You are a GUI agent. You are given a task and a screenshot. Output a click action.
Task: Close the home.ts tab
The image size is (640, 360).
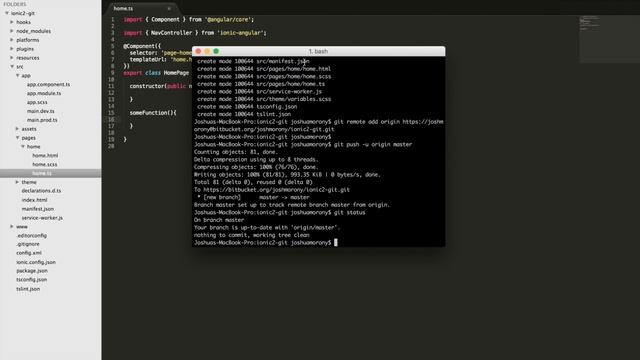click(169, 9)
